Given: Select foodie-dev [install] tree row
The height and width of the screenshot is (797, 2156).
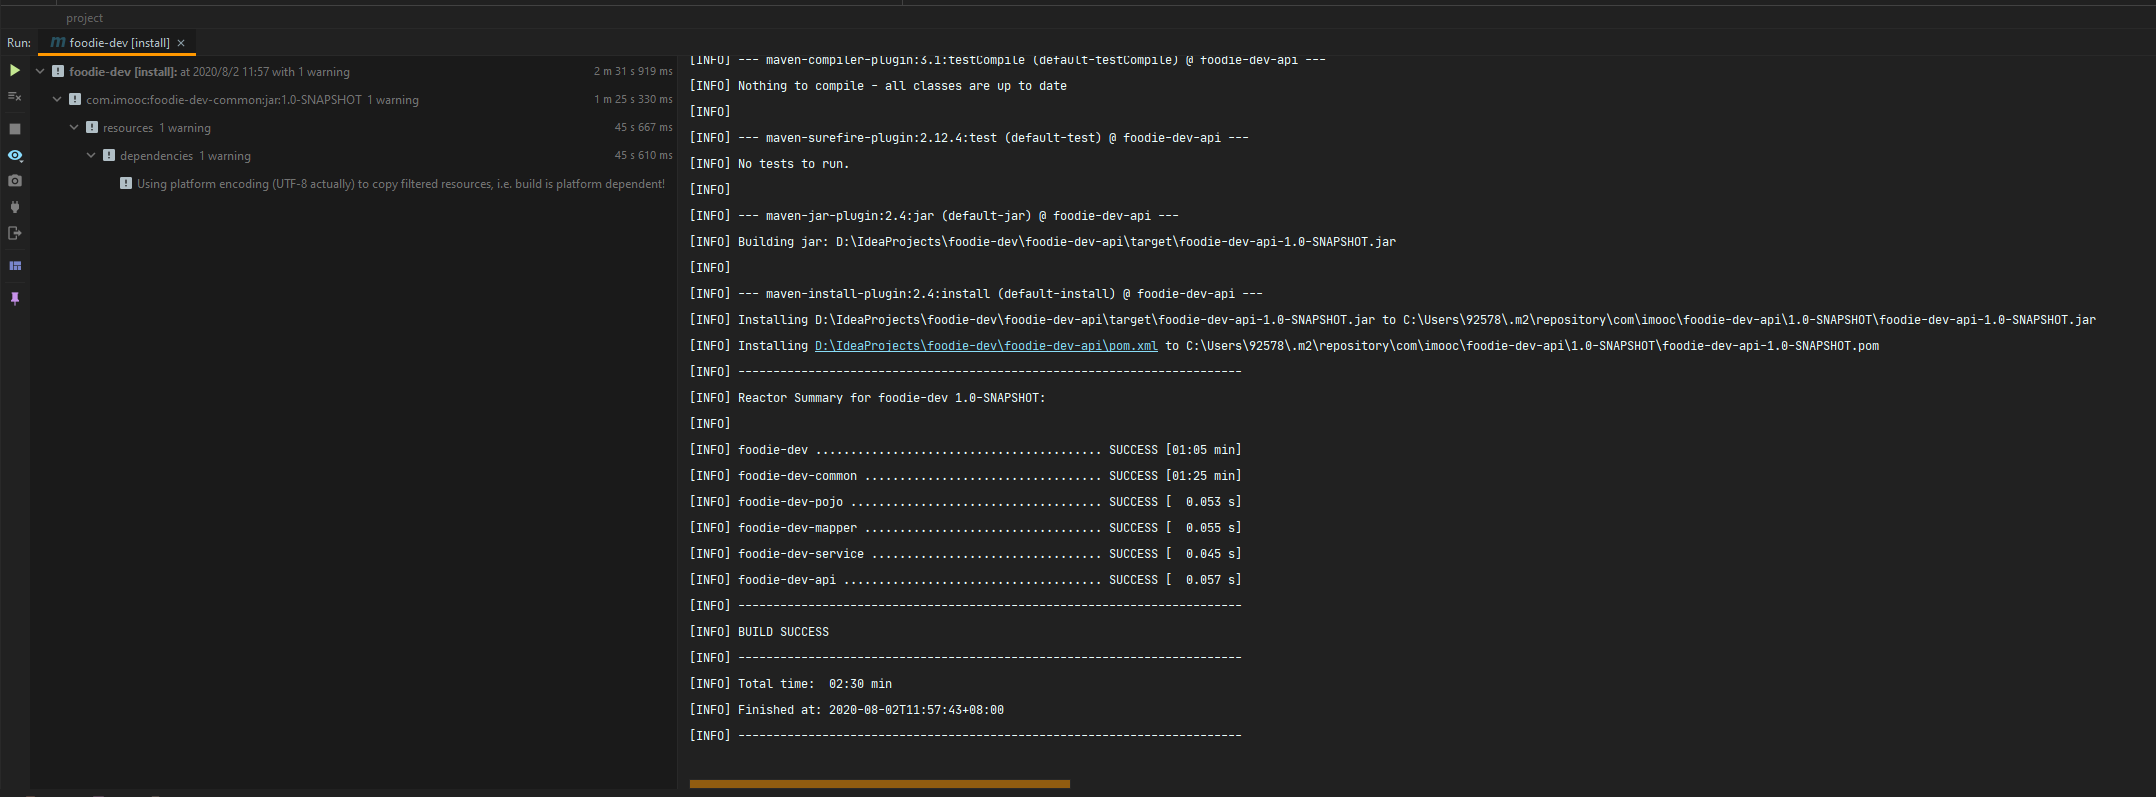Looking at the screenshot, I should 355,71.
